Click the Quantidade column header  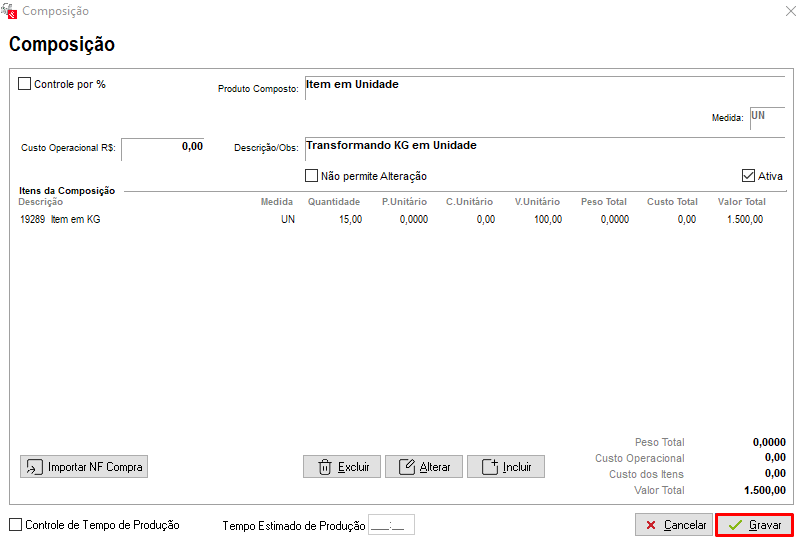[334, 202]
